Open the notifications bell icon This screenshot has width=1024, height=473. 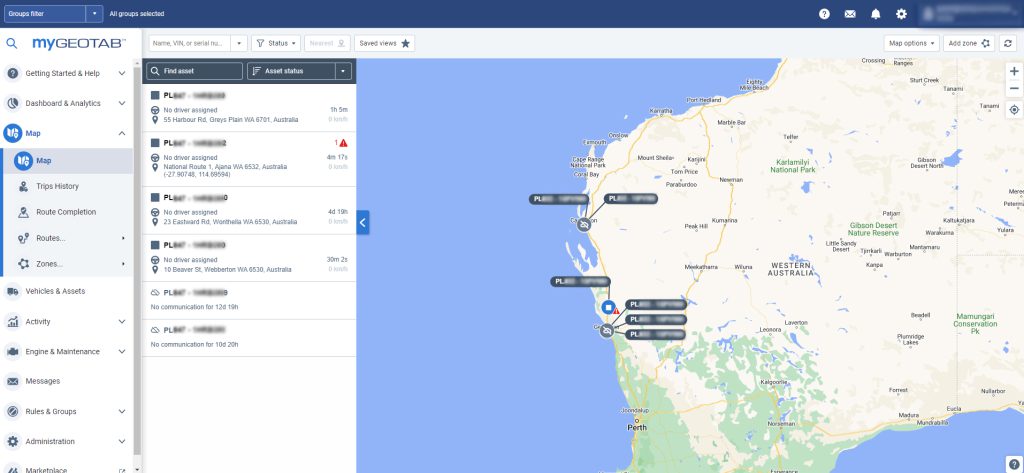pyautogui.click(x=876, y=14)
